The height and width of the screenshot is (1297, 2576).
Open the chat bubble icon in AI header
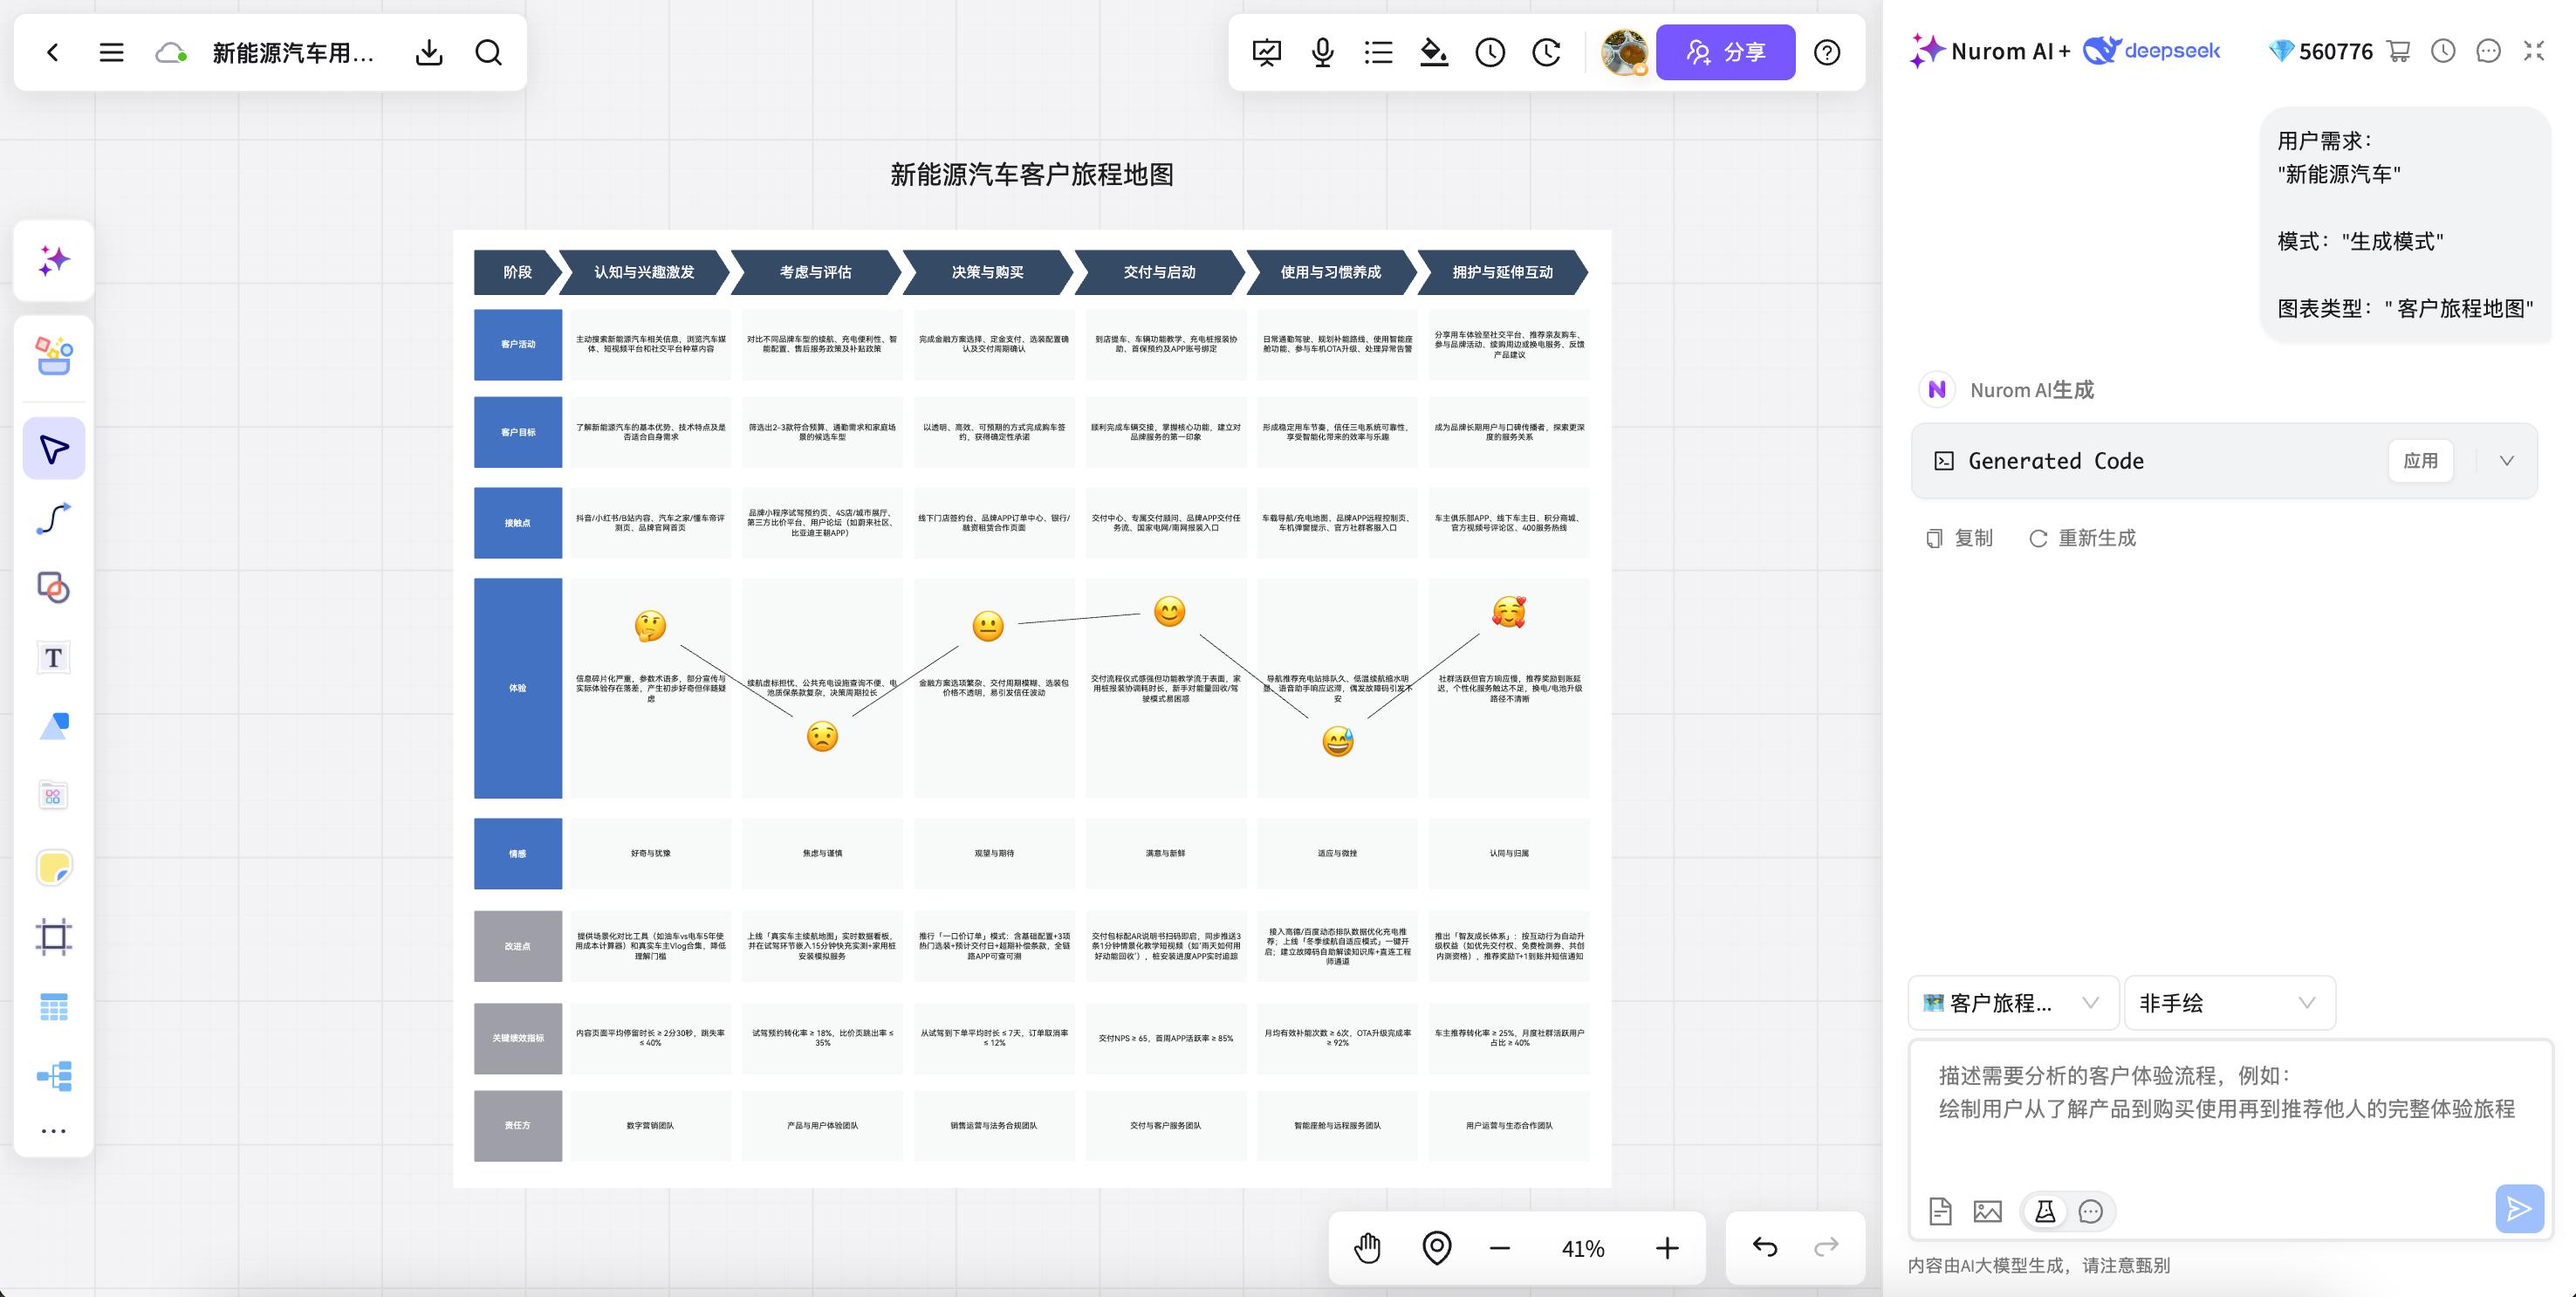coord(2488,51)
